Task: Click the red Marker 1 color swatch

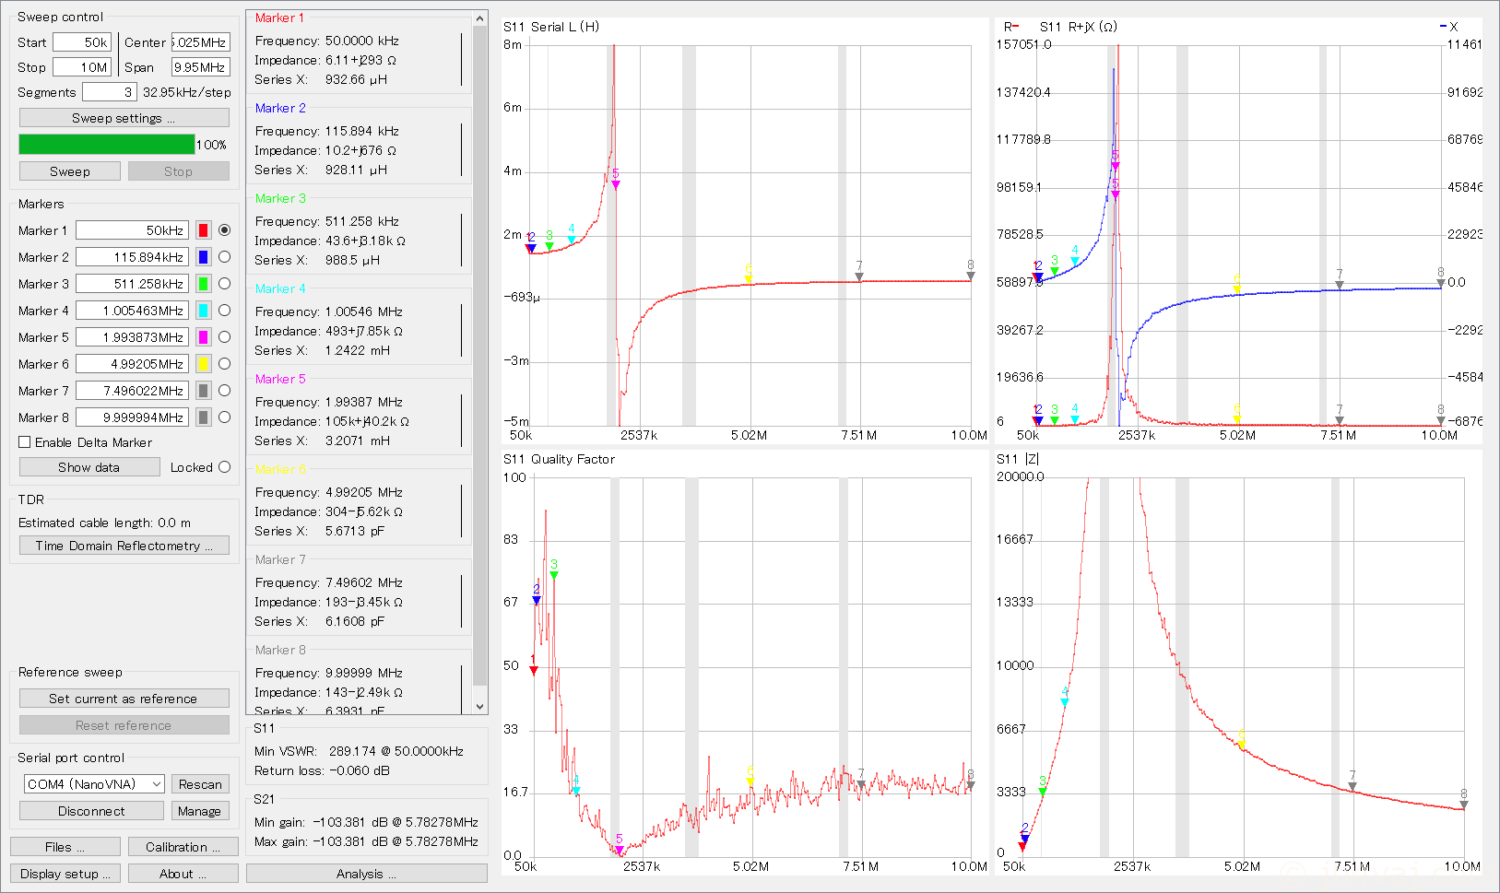Action: tap(203, 230)
